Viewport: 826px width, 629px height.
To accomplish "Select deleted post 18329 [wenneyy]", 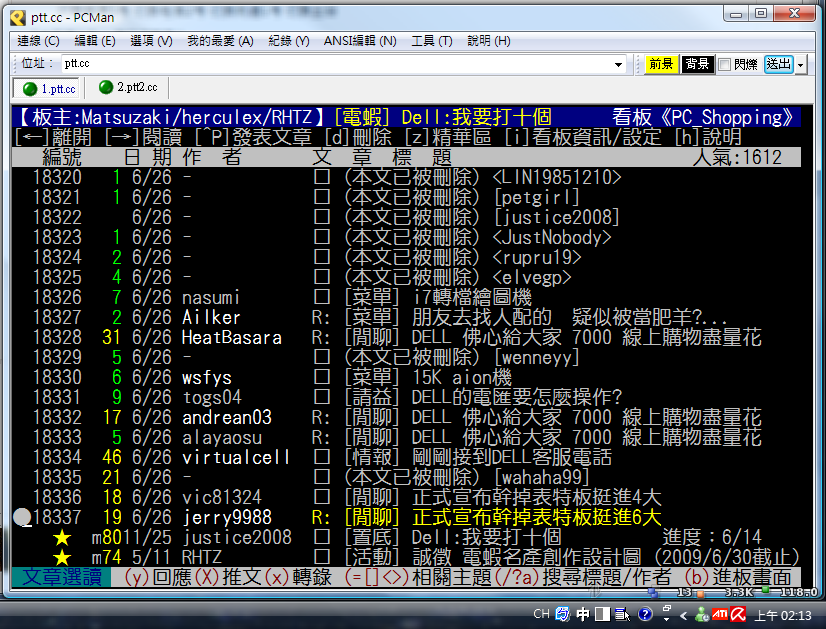I will [406, 357].
